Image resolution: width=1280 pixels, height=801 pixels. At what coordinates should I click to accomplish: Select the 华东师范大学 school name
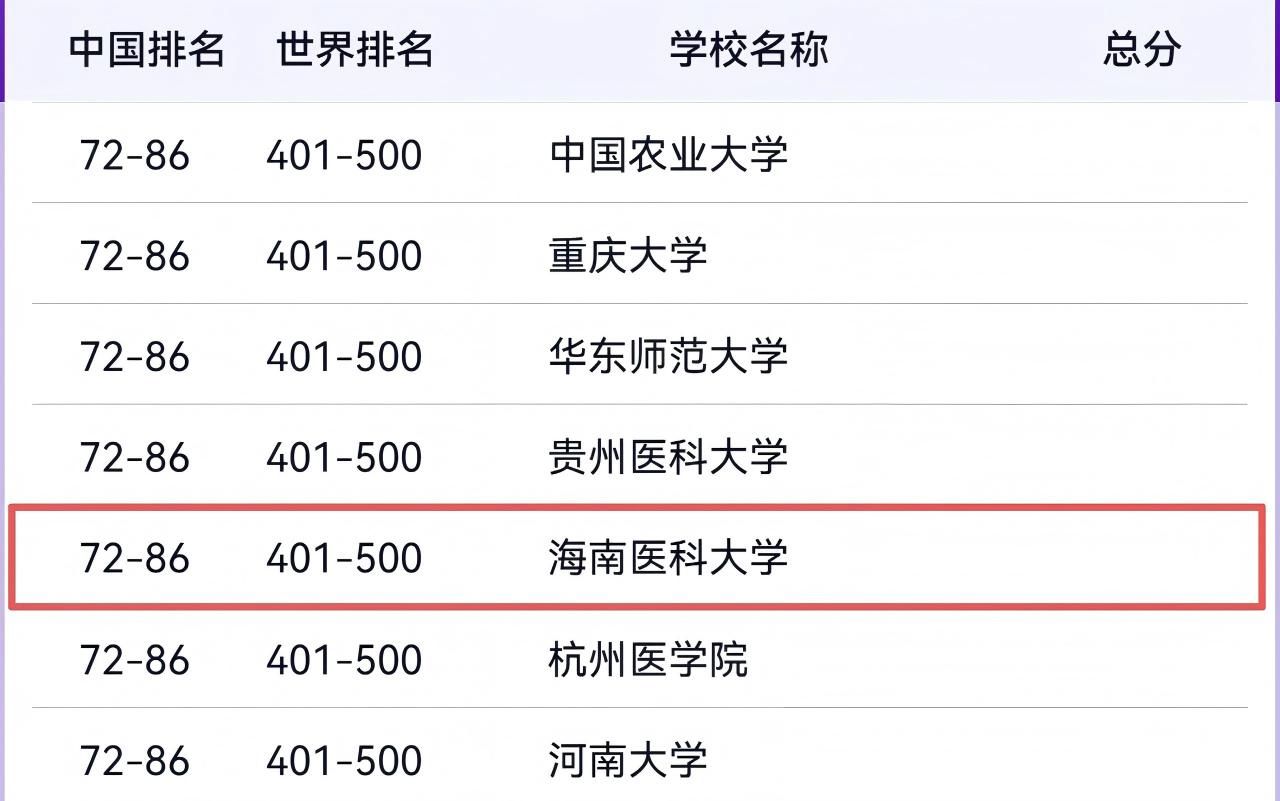pos(668,357)
